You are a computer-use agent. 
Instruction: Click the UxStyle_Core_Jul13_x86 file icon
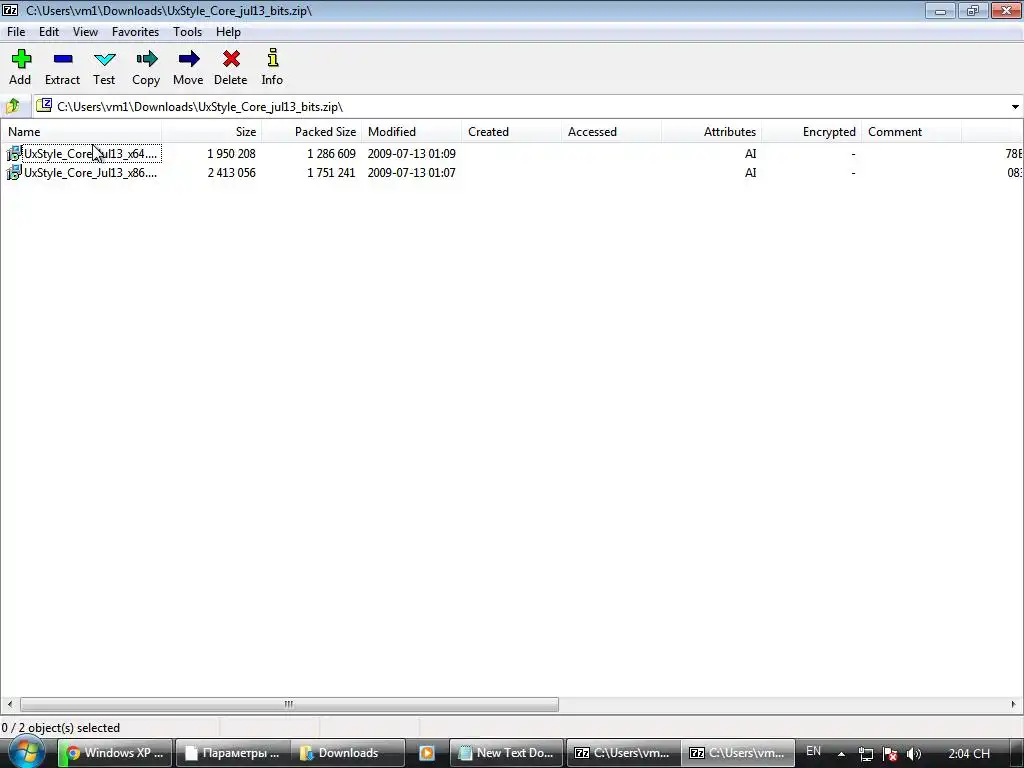click(x=14, y=172)
